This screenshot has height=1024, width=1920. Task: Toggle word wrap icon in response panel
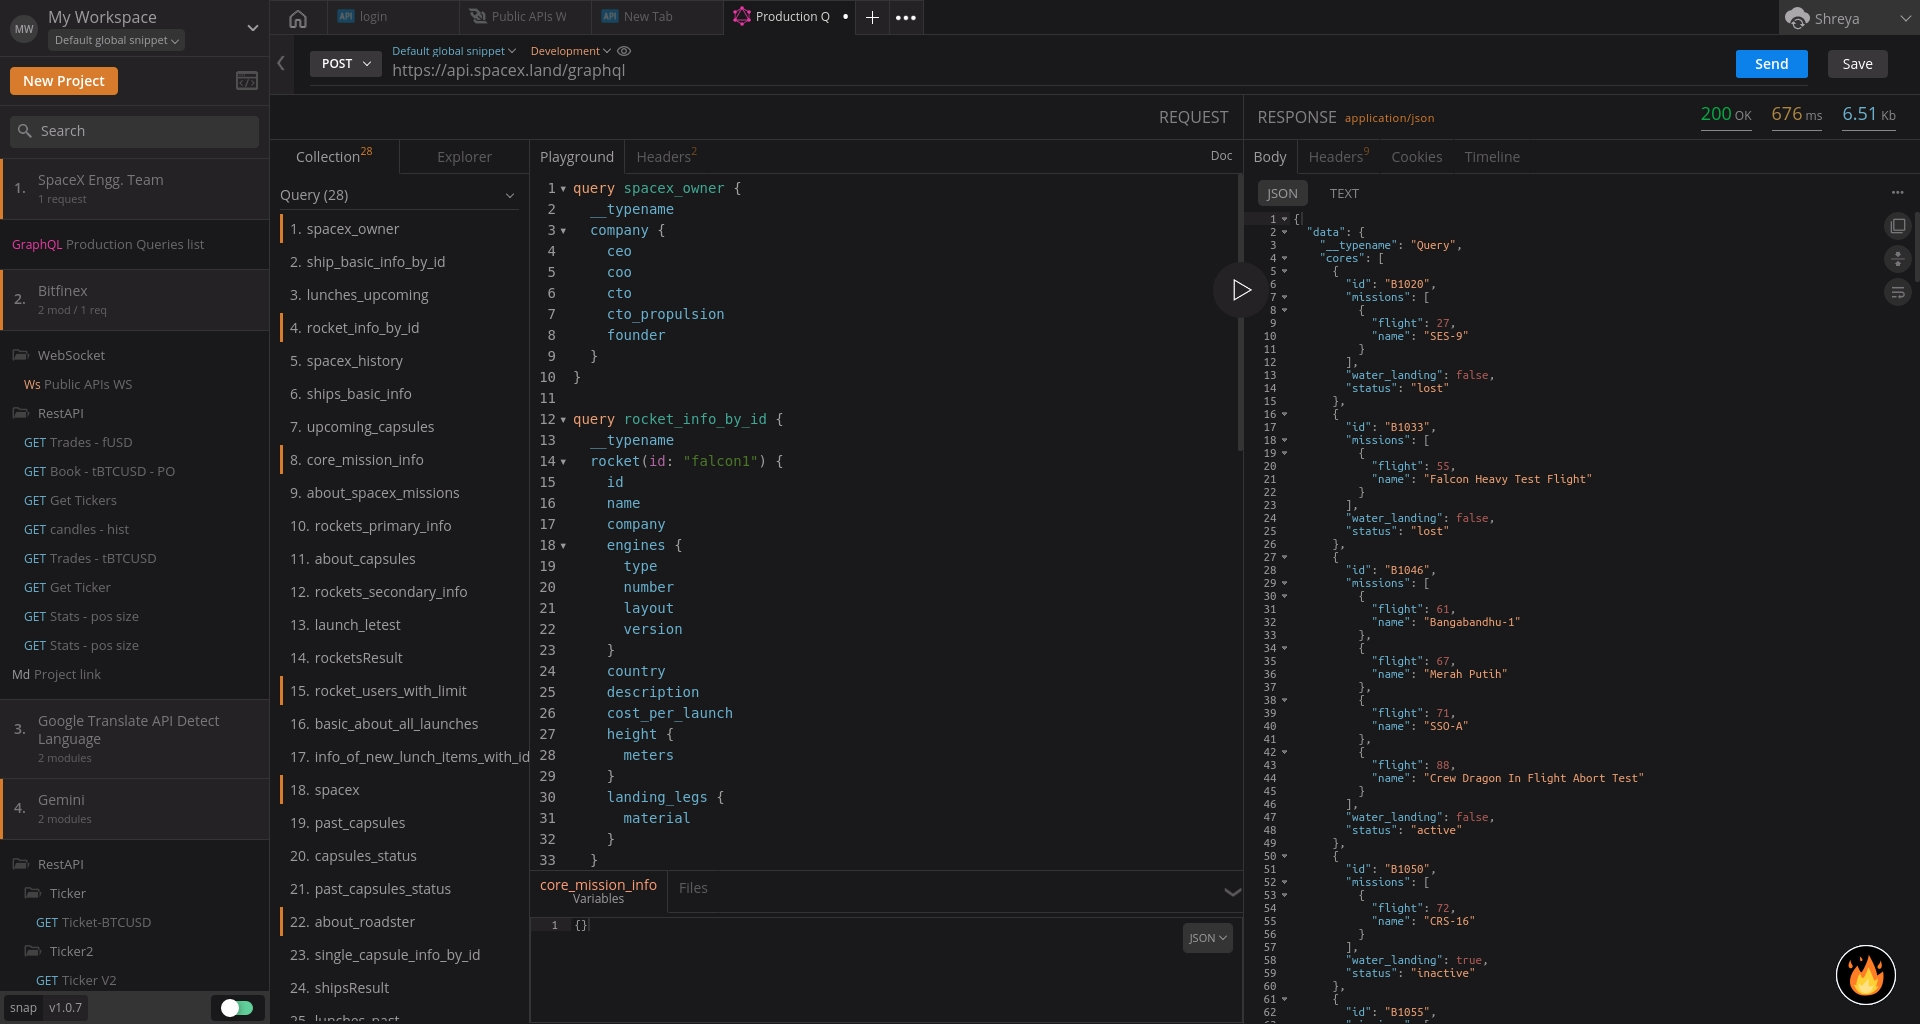point(1897,292)
